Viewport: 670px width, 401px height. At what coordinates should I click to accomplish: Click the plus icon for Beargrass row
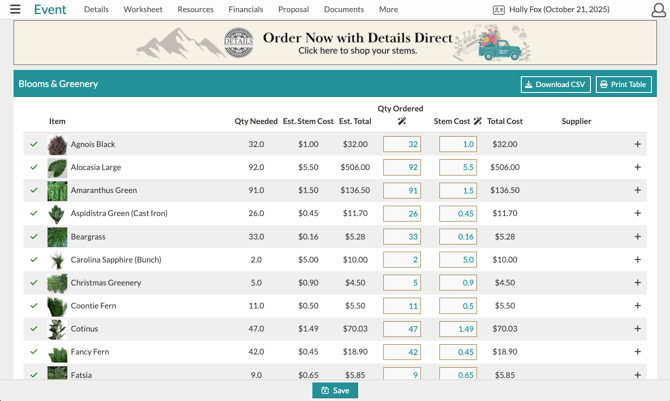pos(637,237)
